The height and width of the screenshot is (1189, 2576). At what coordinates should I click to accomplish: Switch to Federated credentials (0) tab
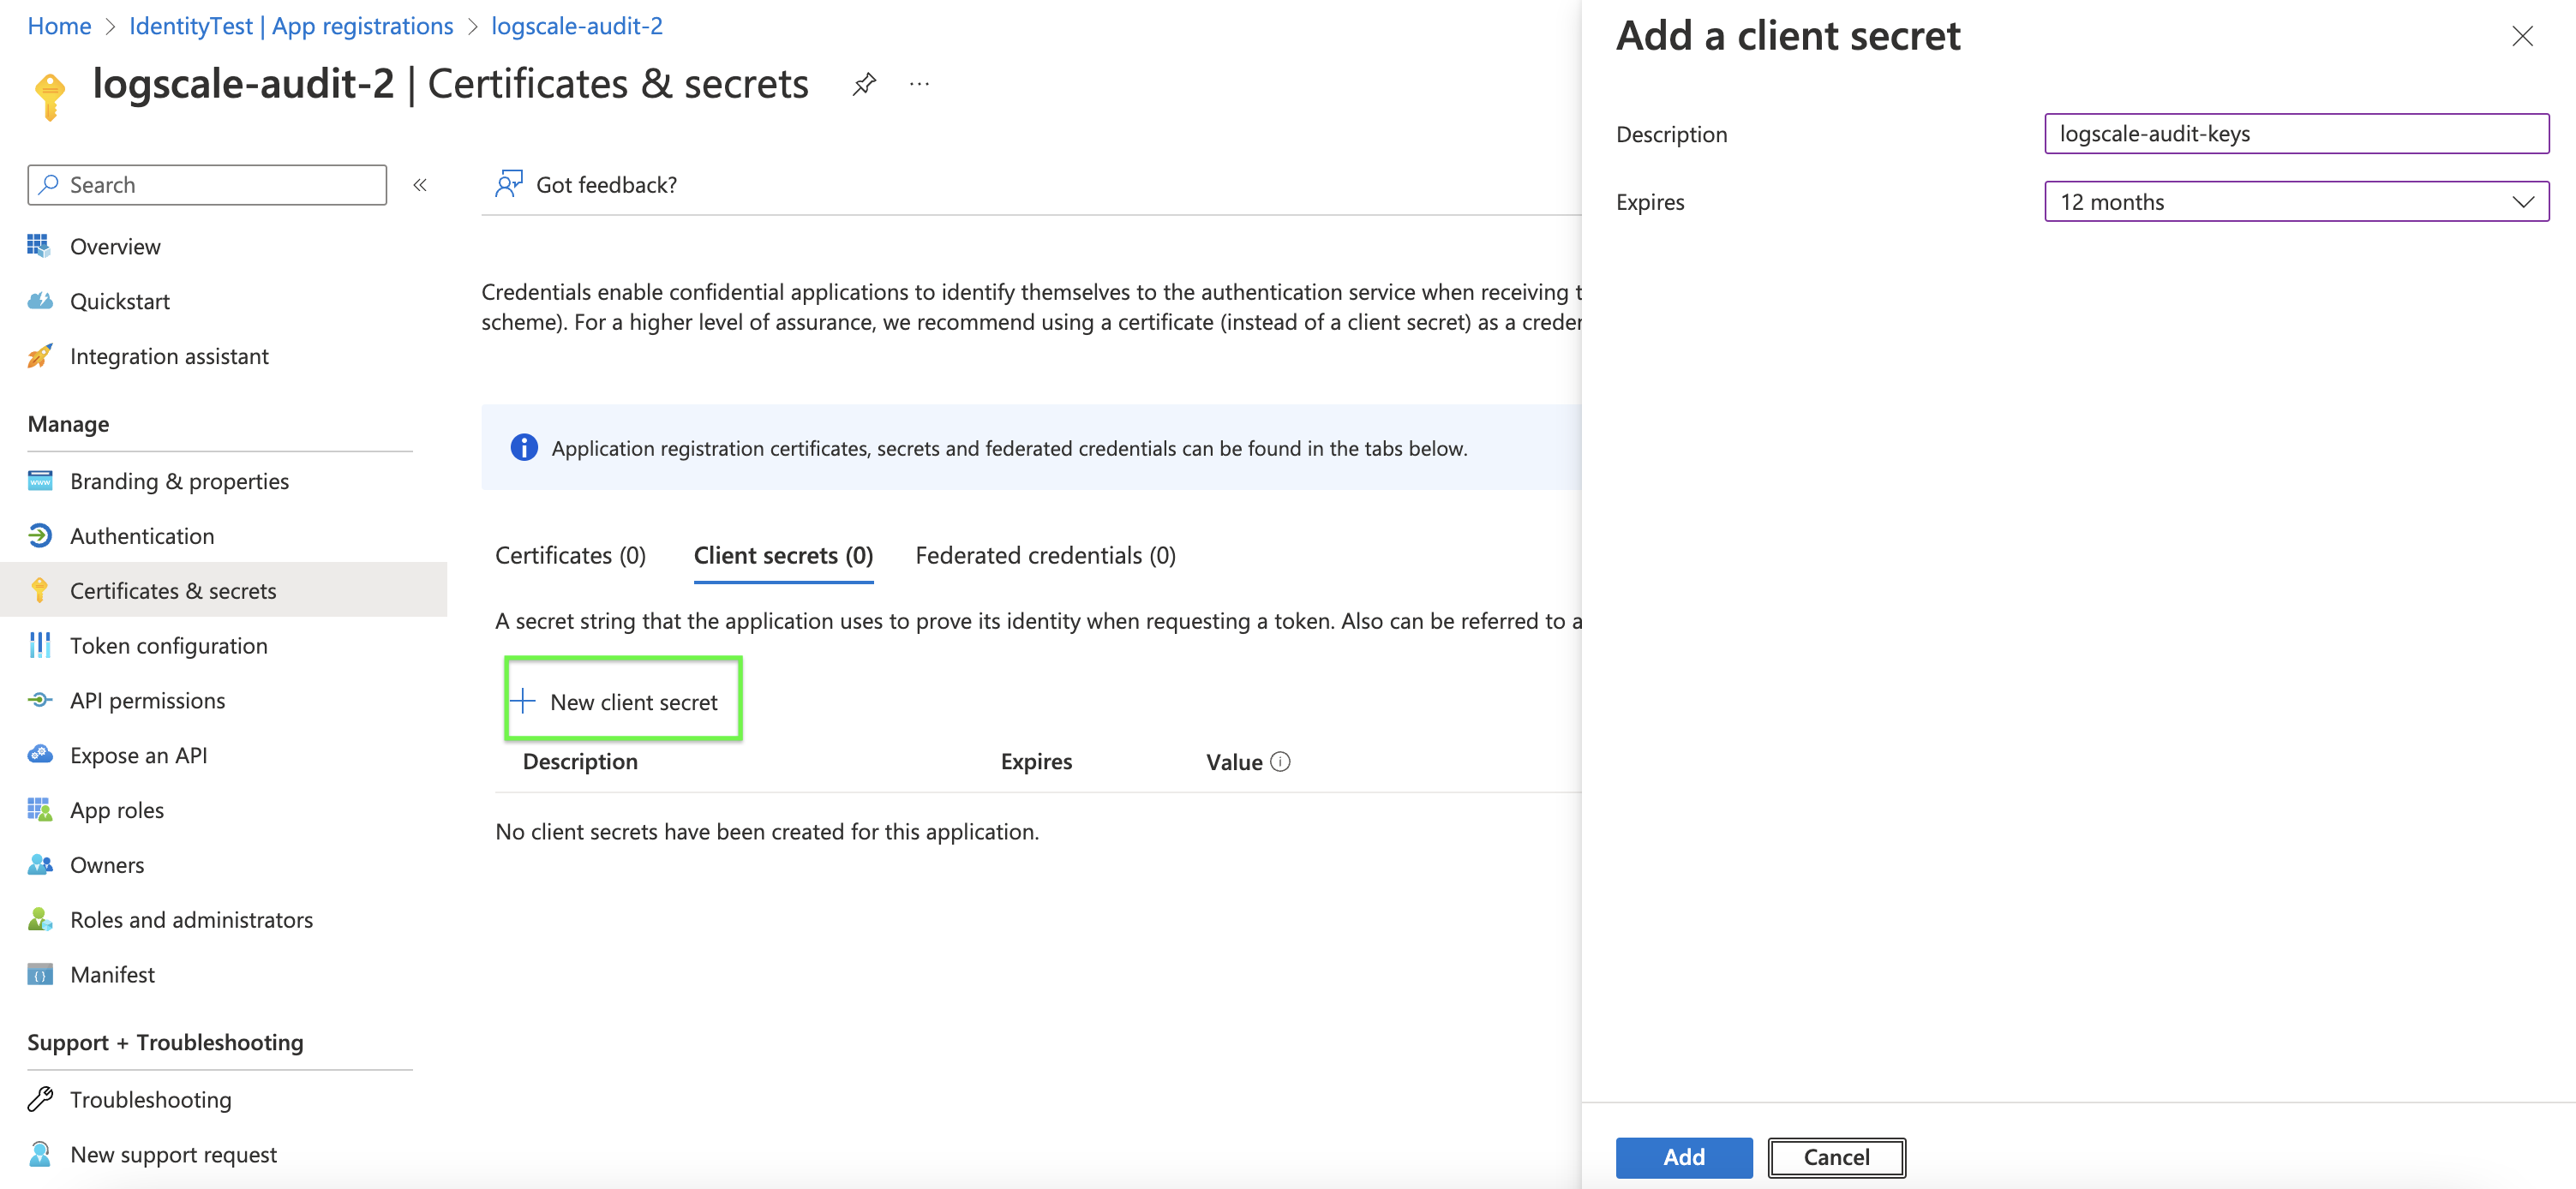click(1045, 555)
